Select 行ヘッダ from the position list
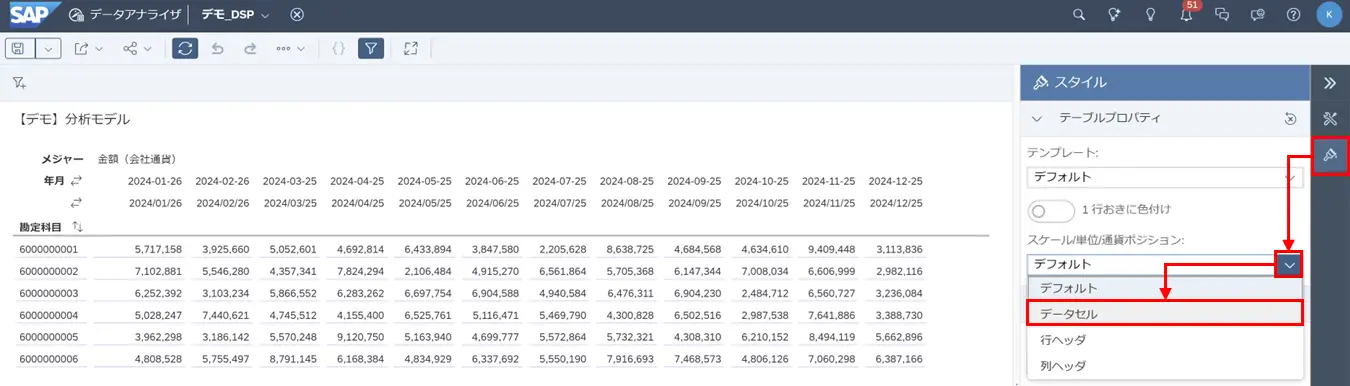 [1165, 340]
